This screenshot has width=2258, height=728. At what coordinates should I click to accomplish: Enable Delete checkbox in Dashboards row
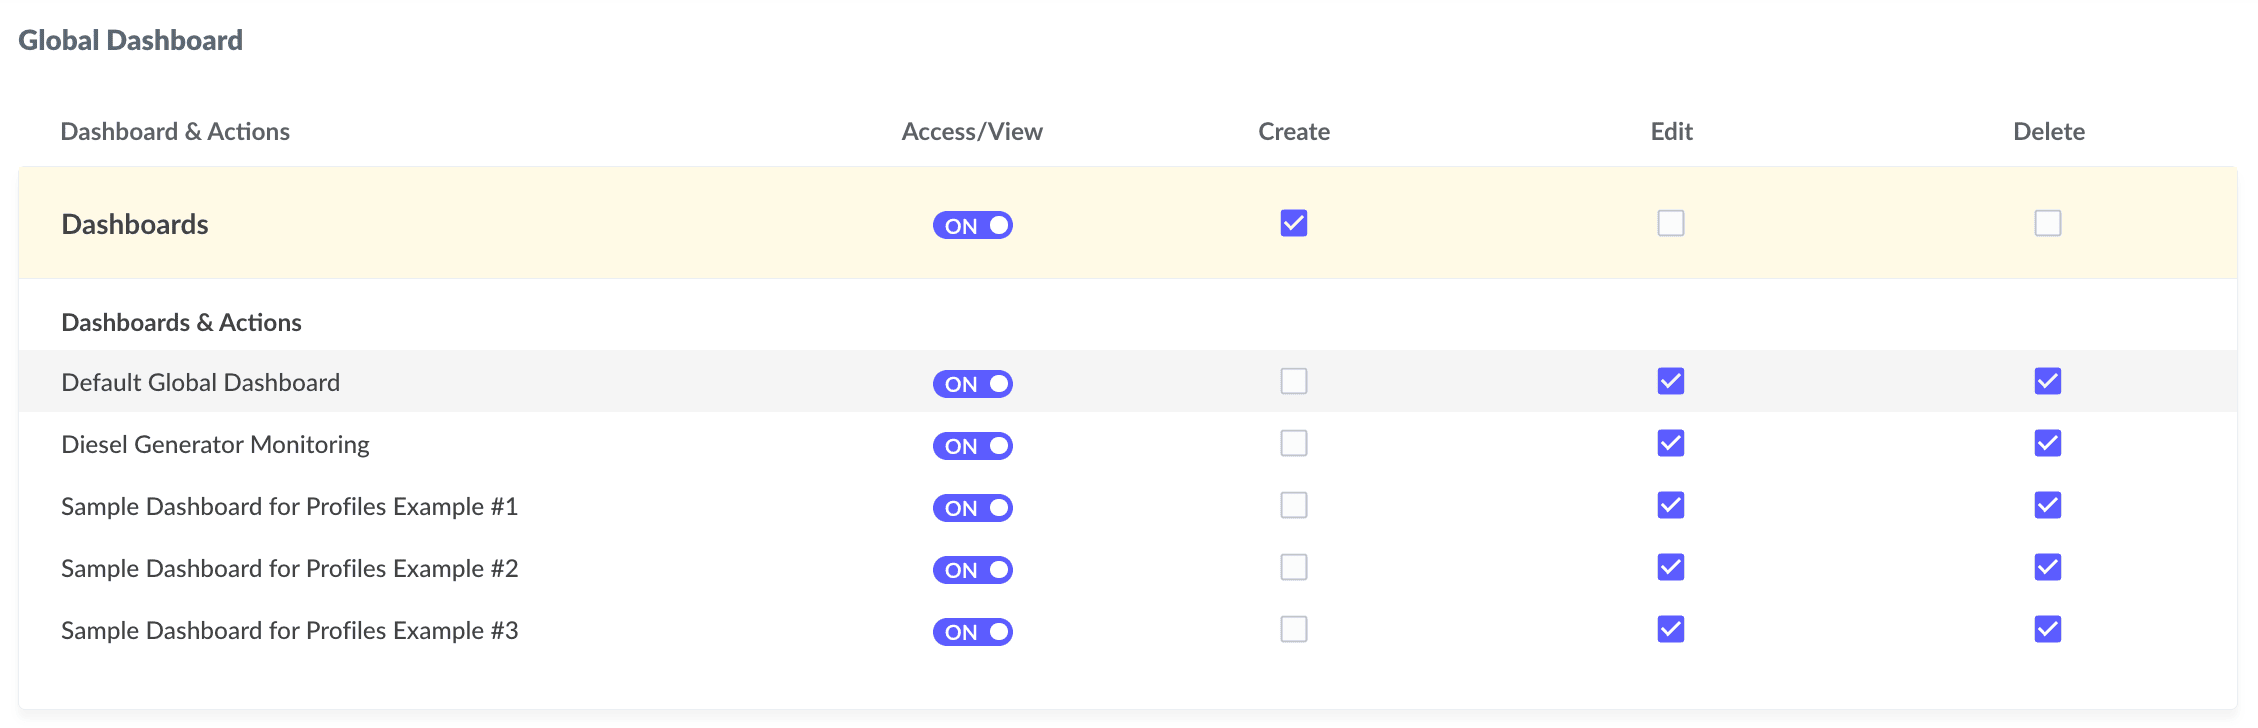[x=2048, y=223]
